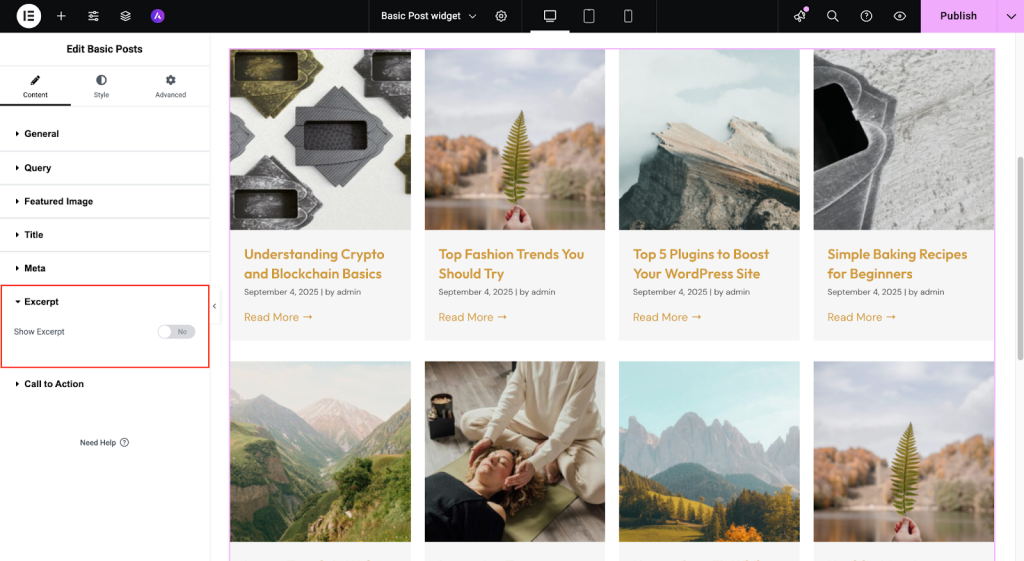Click the Elementor logo icon
Screen dimensions: 1024x561
point(29,16)
